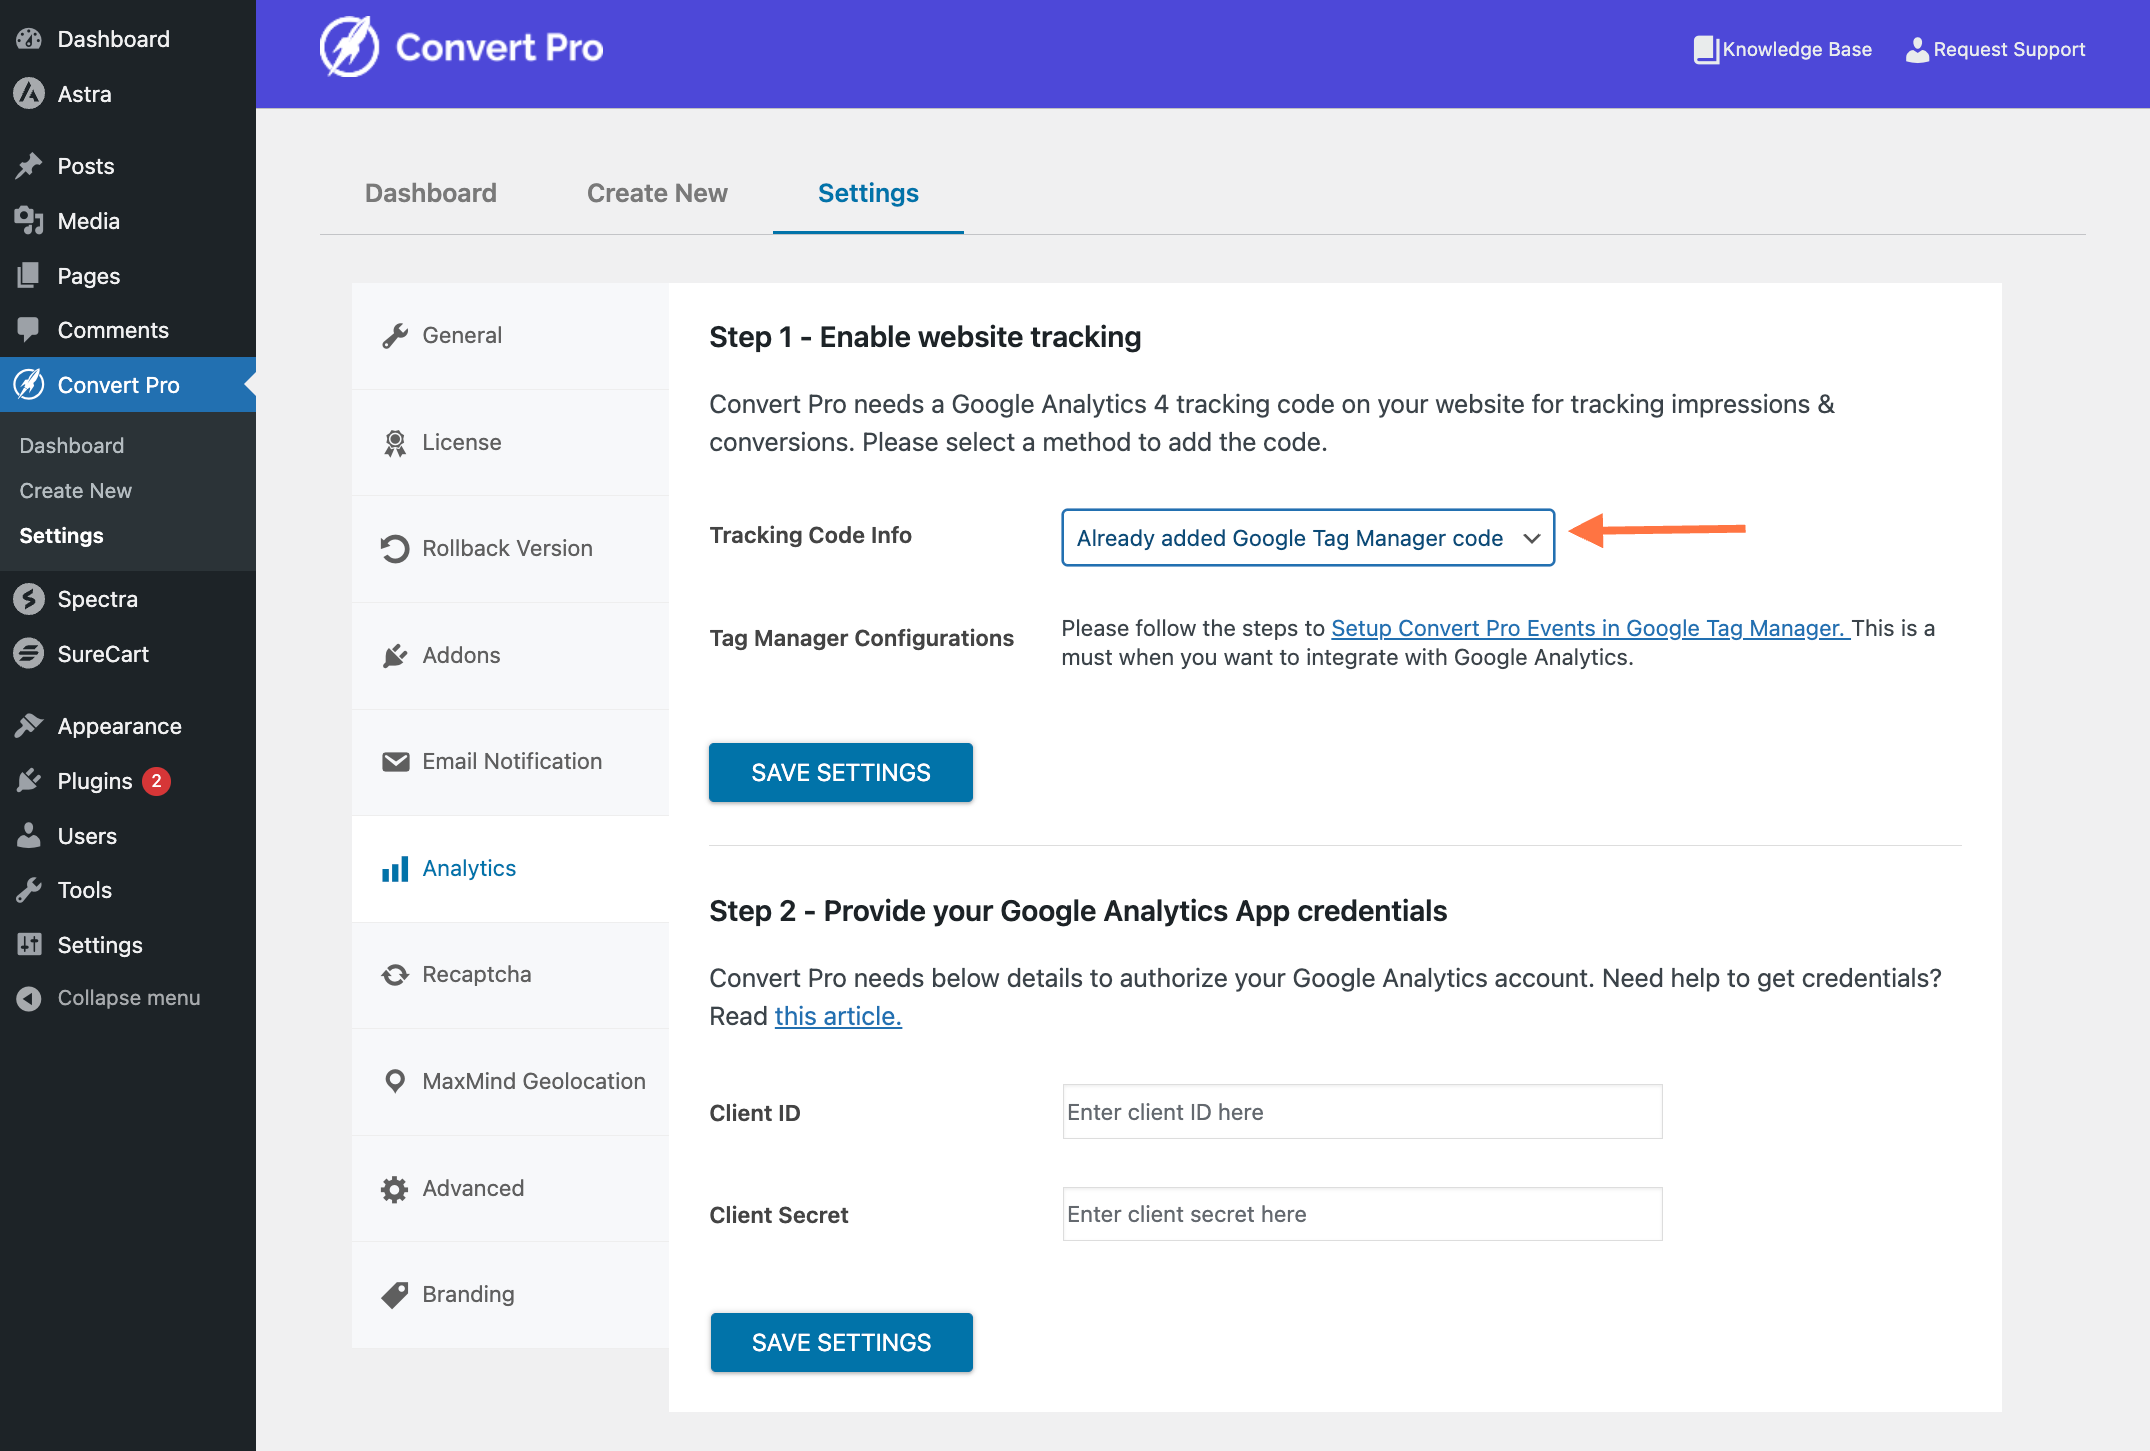Click the General wrench icon
This screenshot has height=1451, width=2150.
(x=395, y=336)
